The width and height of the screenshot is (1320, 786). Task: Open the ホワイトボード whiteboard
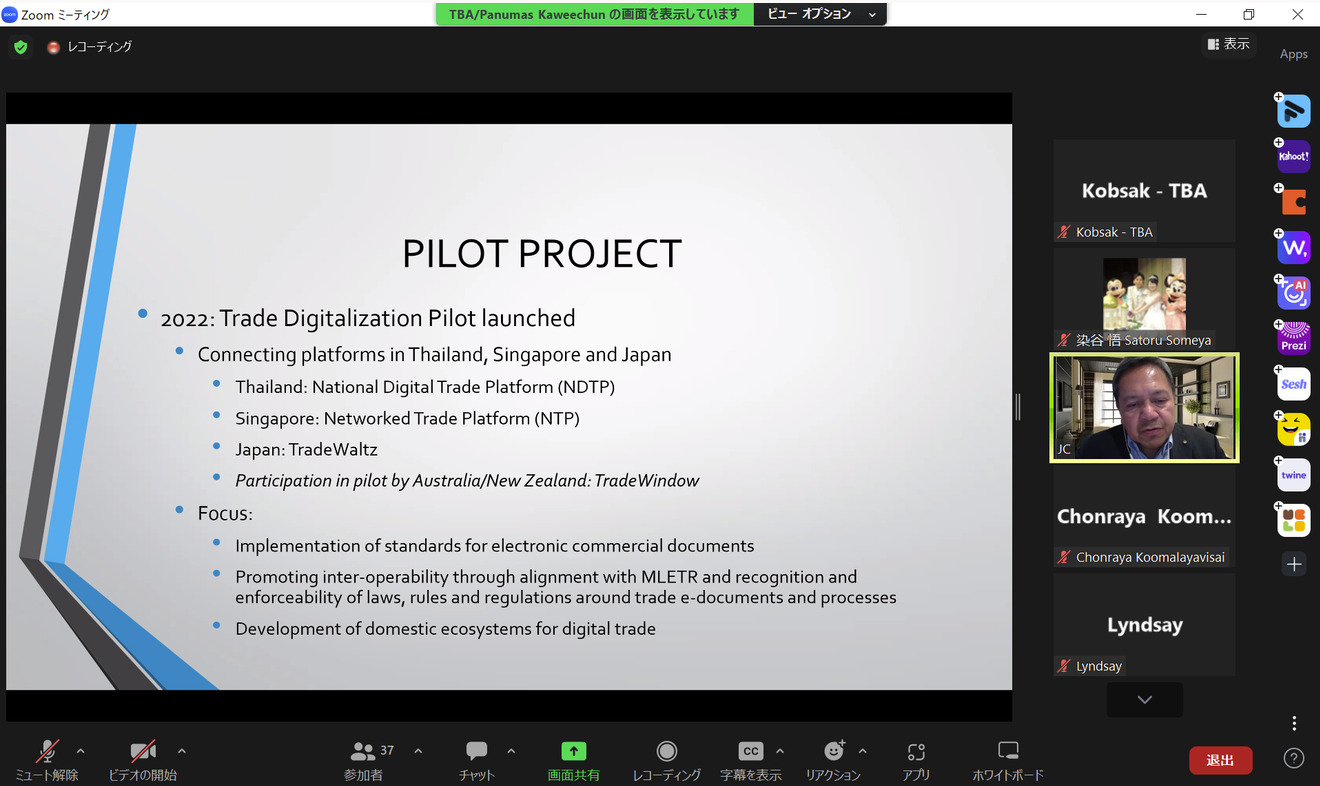click(x=1008, y=761)
